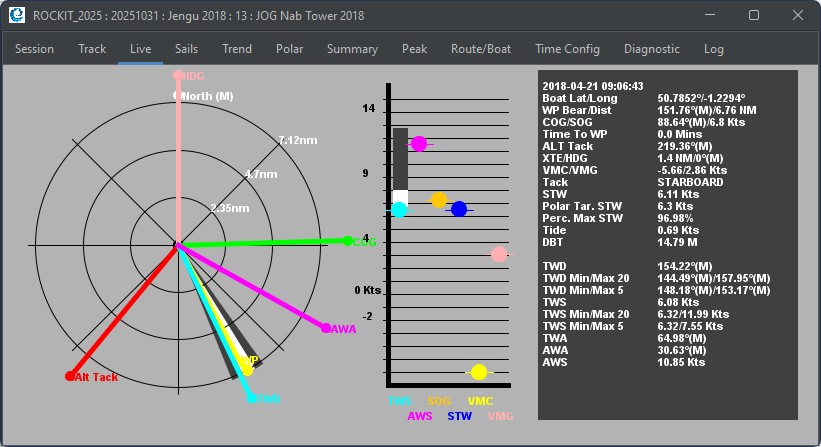Click the ROCKIT app icon in title bar
Screen dimensions: 821x447
pos(16,15)
